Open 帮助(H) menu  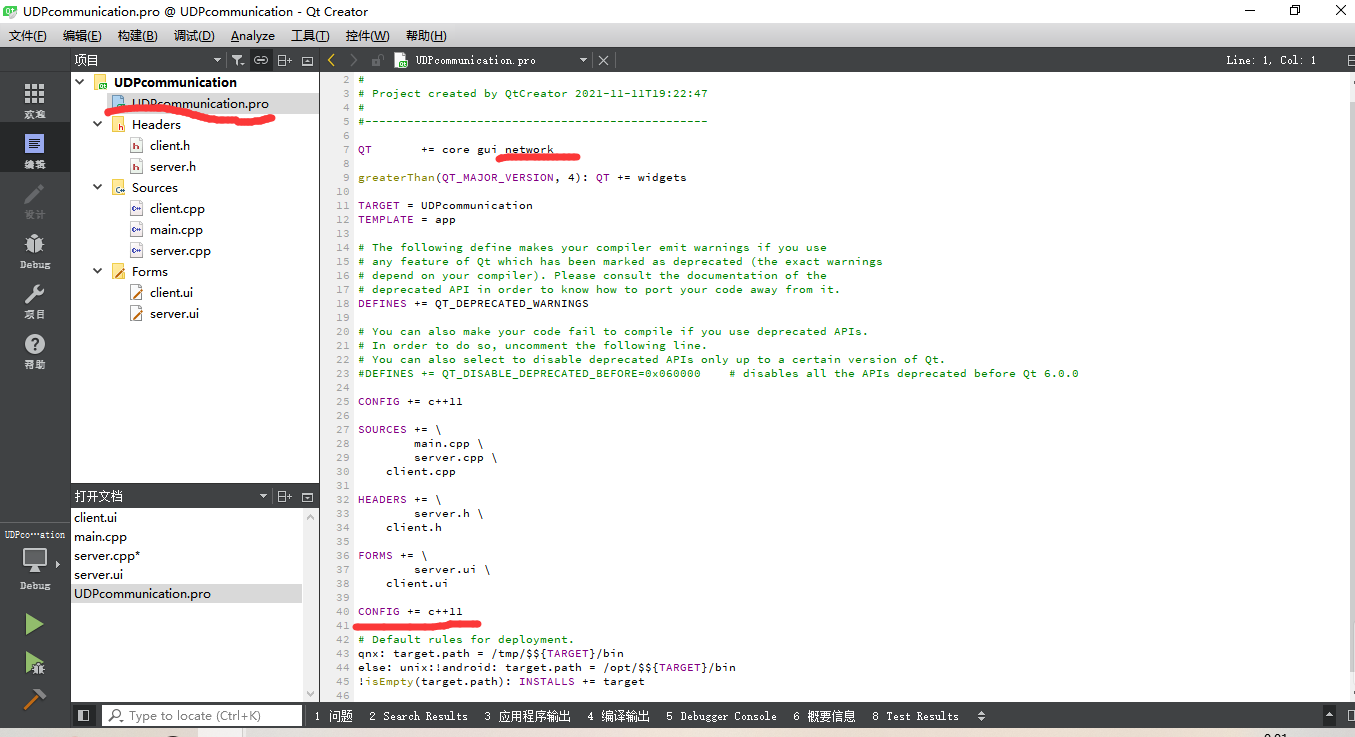[426, 36]
